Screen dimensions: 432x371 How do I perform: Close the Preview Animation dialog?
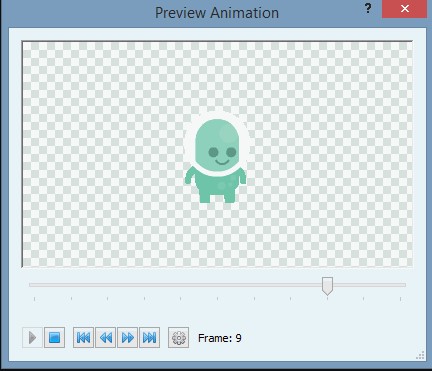pyautogui.click(x=405, y=9)
